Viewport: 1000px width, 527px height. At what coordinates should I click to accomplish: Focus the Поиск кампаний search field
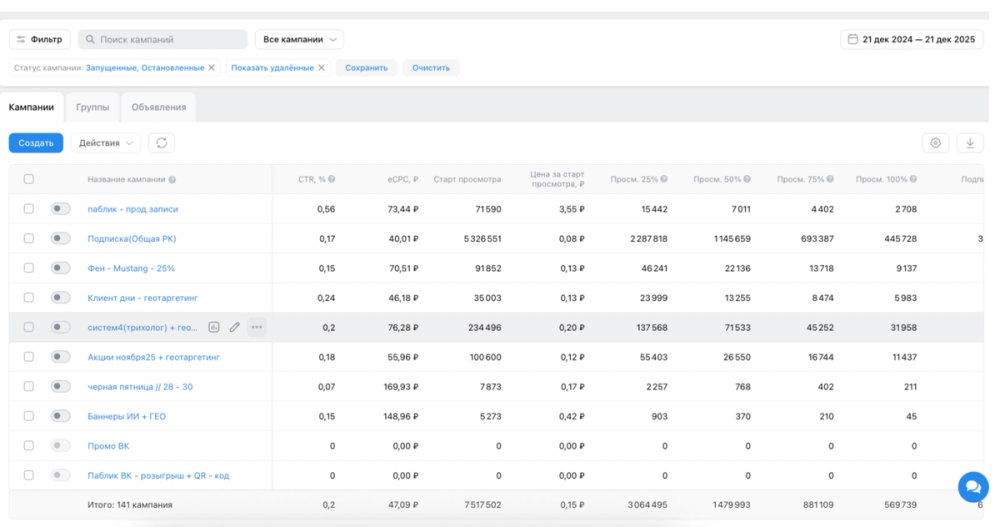[x=163, y=40]
